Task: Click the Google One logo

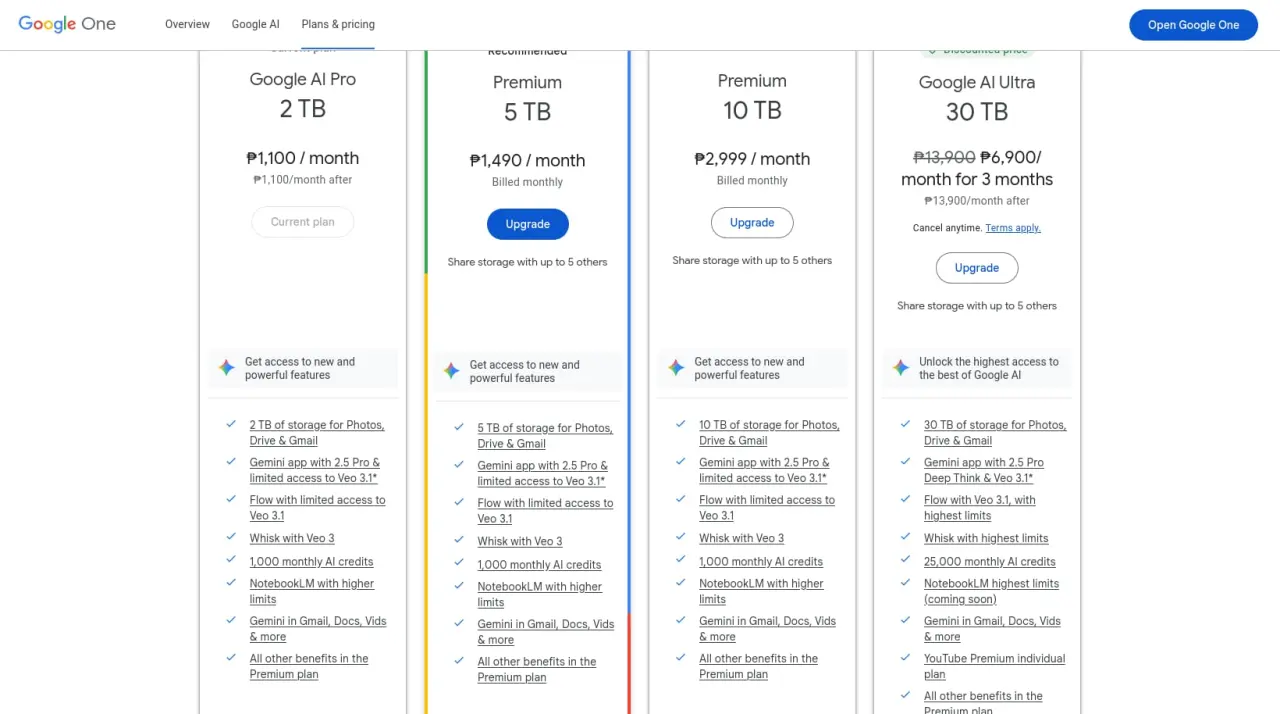Action: [x=67, y=24]
